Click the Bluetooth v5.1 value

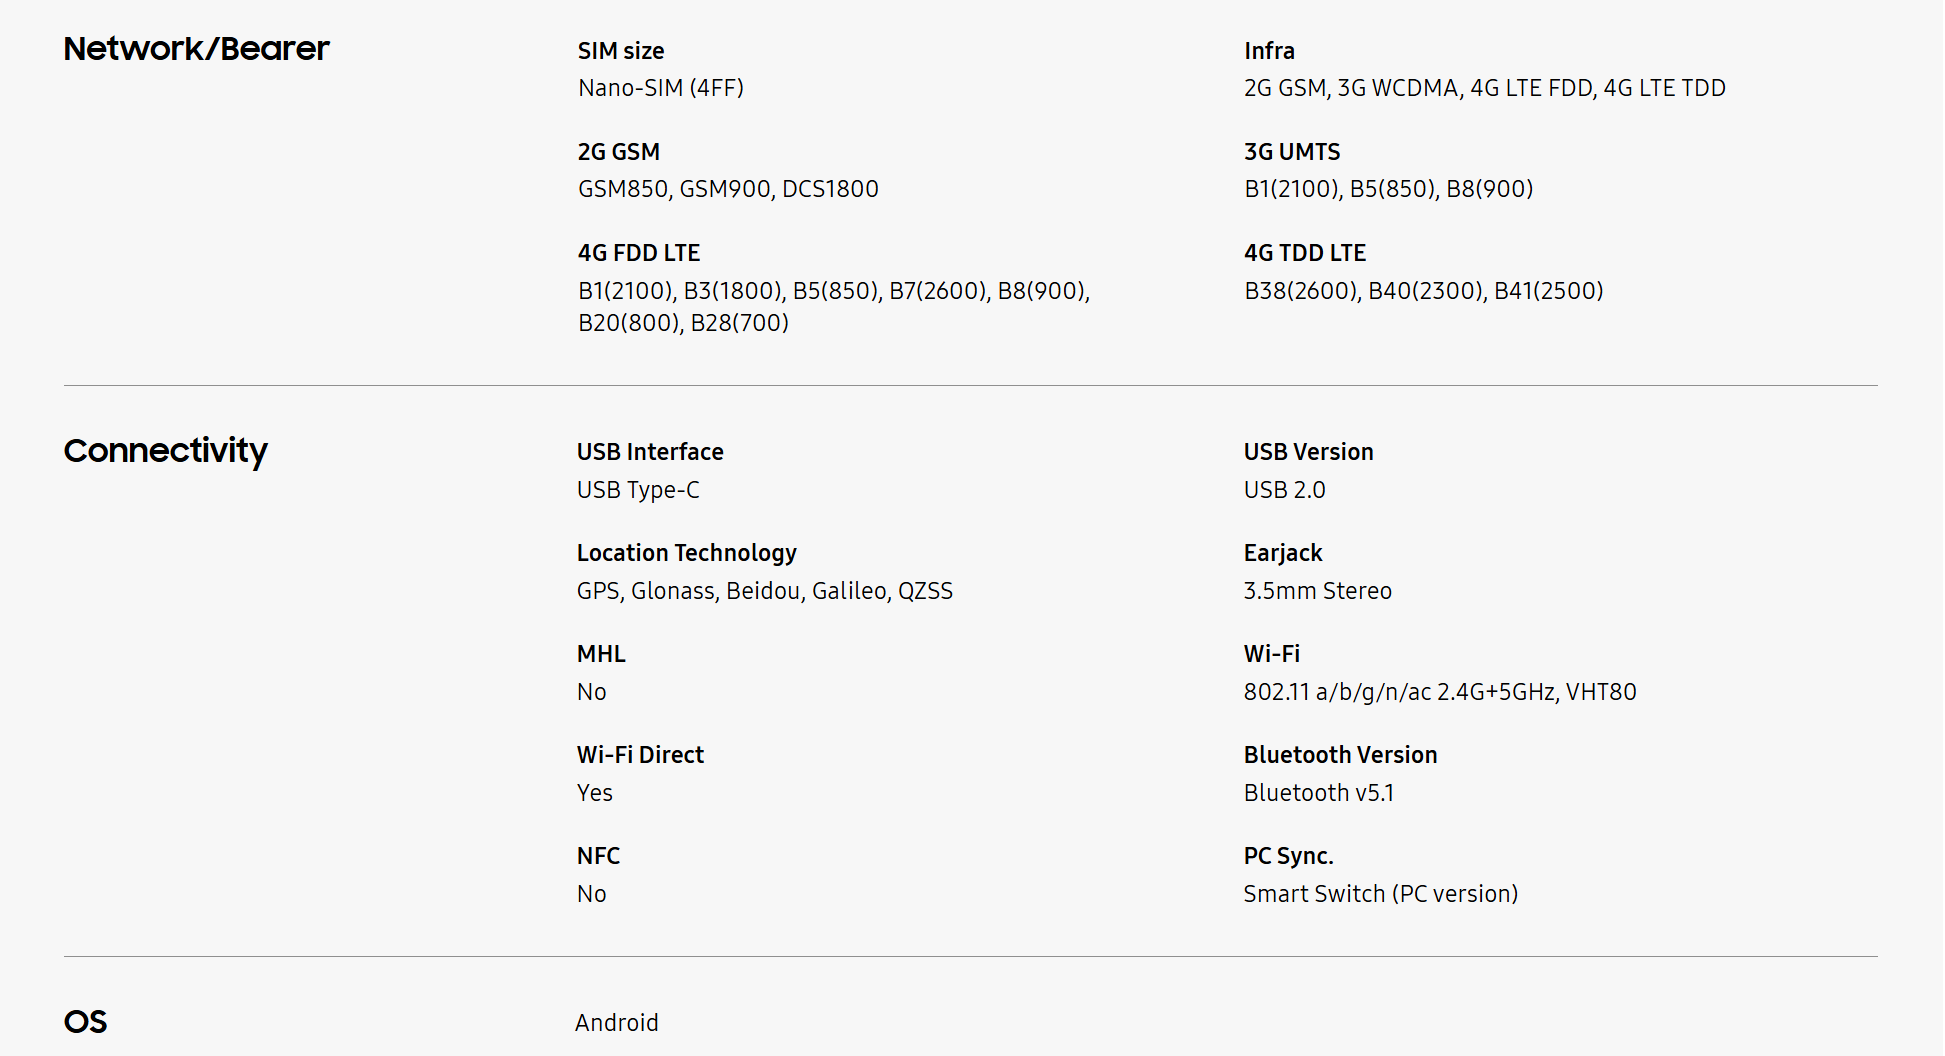[x=1318, y=793]
